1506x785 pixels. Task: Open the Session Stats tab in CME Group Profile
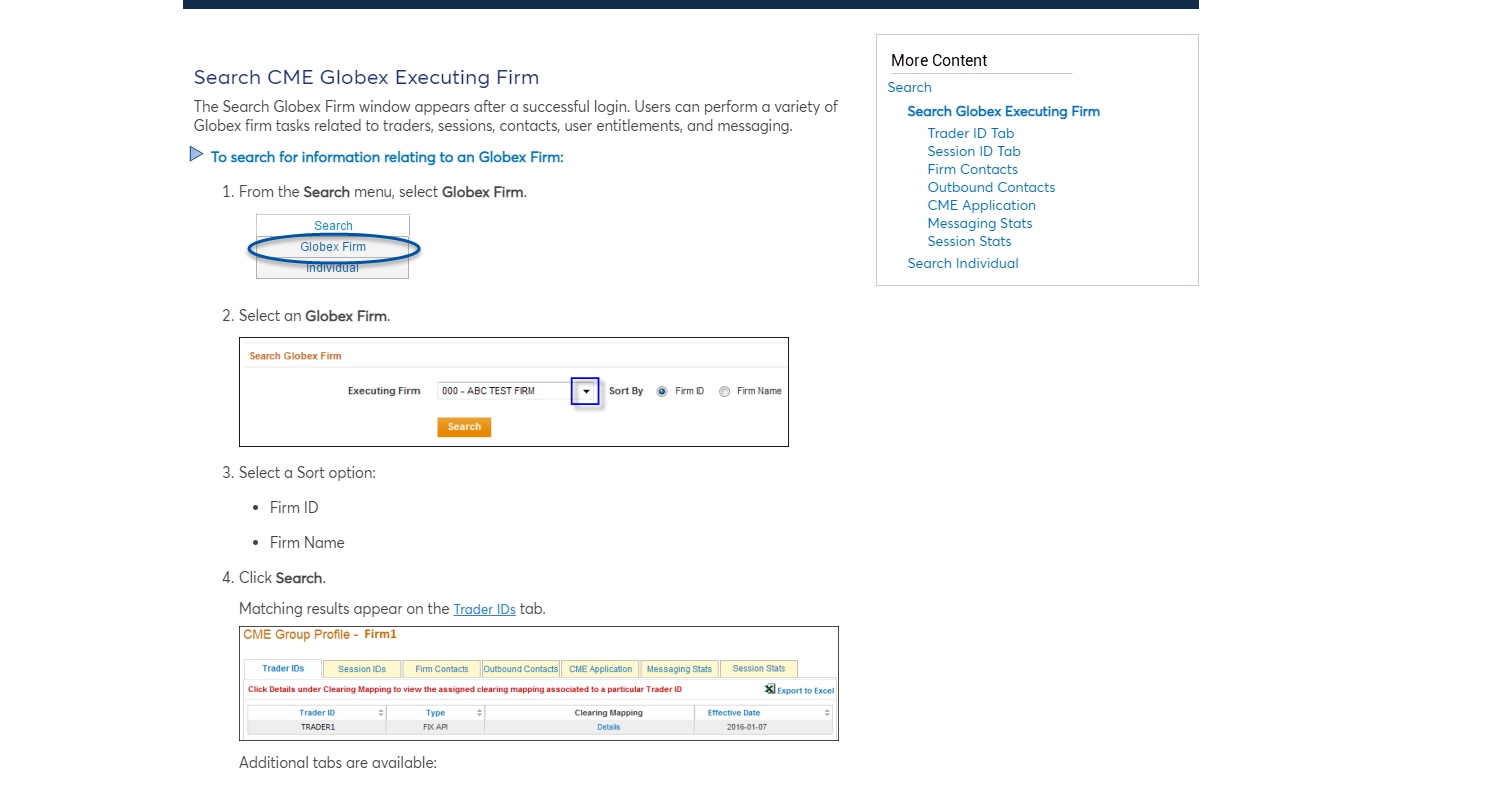759,669
